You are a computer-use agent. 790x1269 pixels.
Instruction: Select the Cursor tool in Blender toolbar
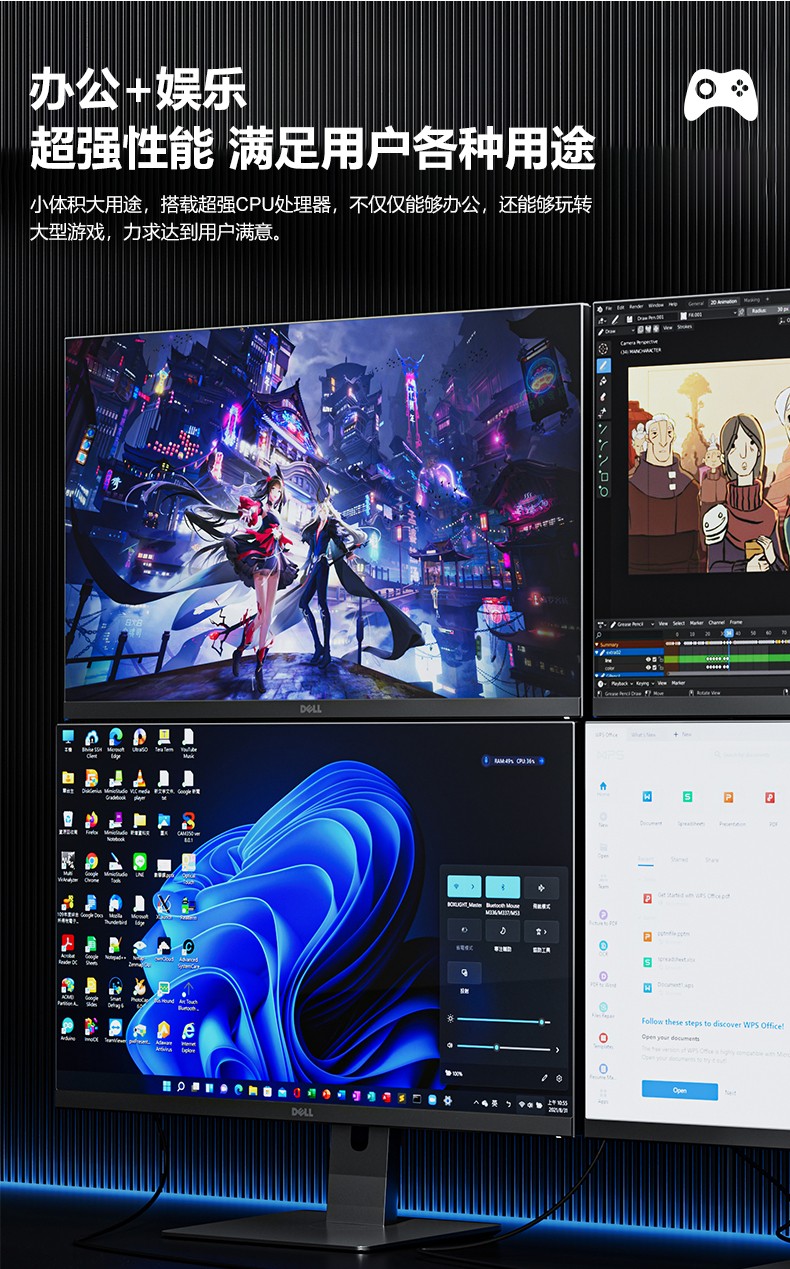604,348
